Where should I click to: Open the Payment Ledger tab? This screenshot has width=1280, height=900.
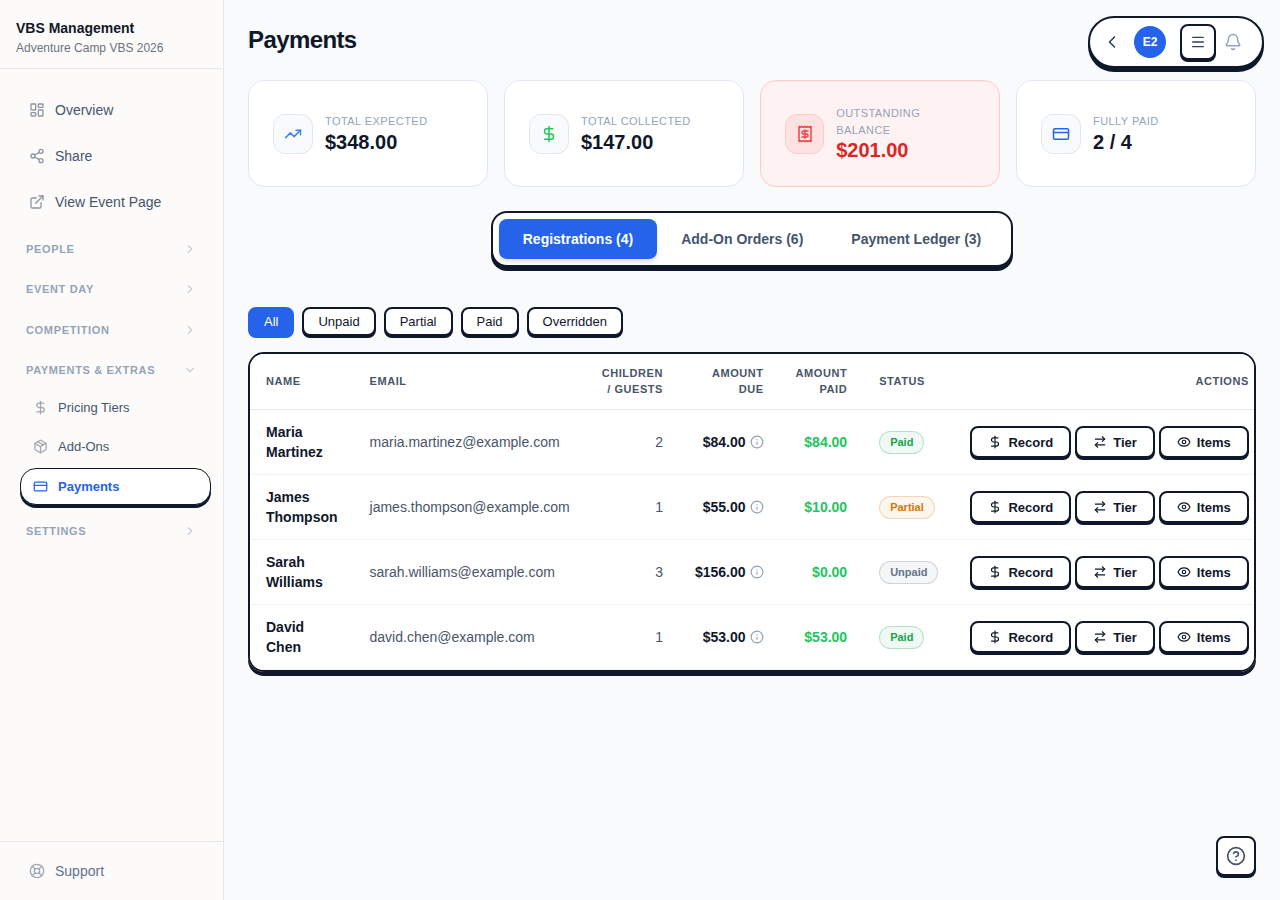[x=916, y=239]
